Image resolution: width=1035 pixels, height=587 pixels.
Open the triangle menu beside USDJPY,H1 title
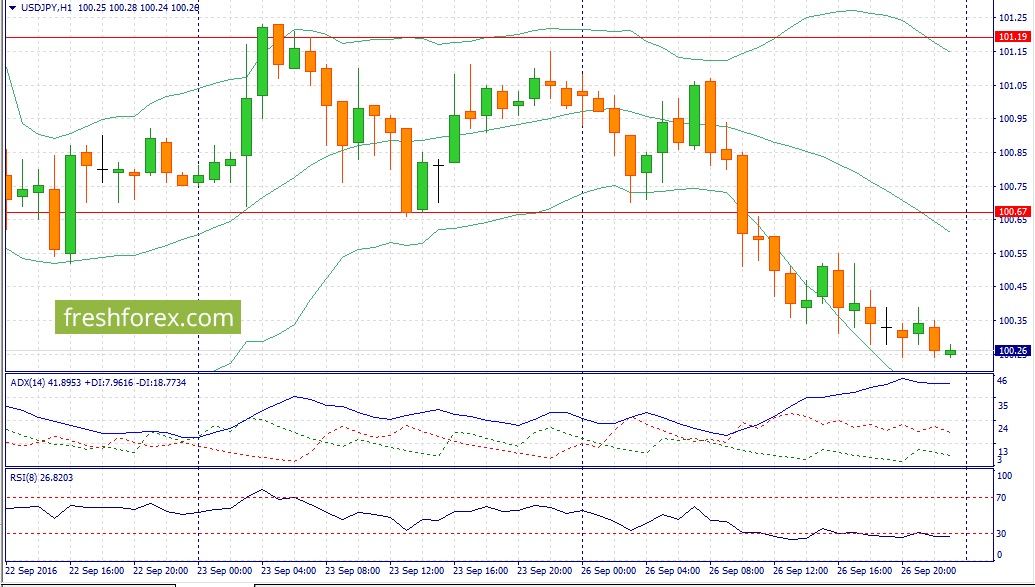11,7
